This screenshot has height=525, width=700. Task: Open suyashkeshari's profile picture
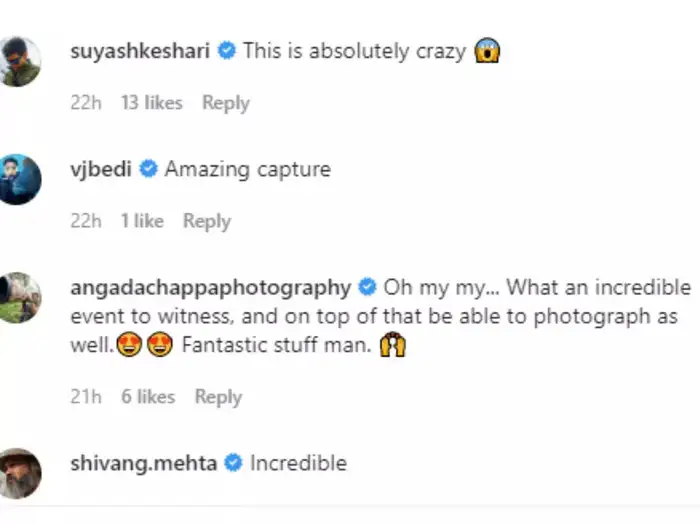point(19,61)
